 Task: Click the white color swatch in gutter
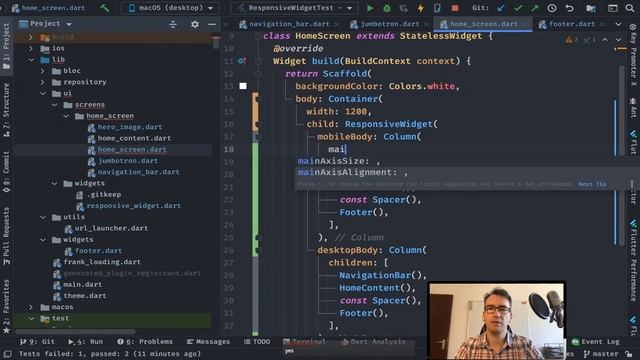[x=243, y=86]
